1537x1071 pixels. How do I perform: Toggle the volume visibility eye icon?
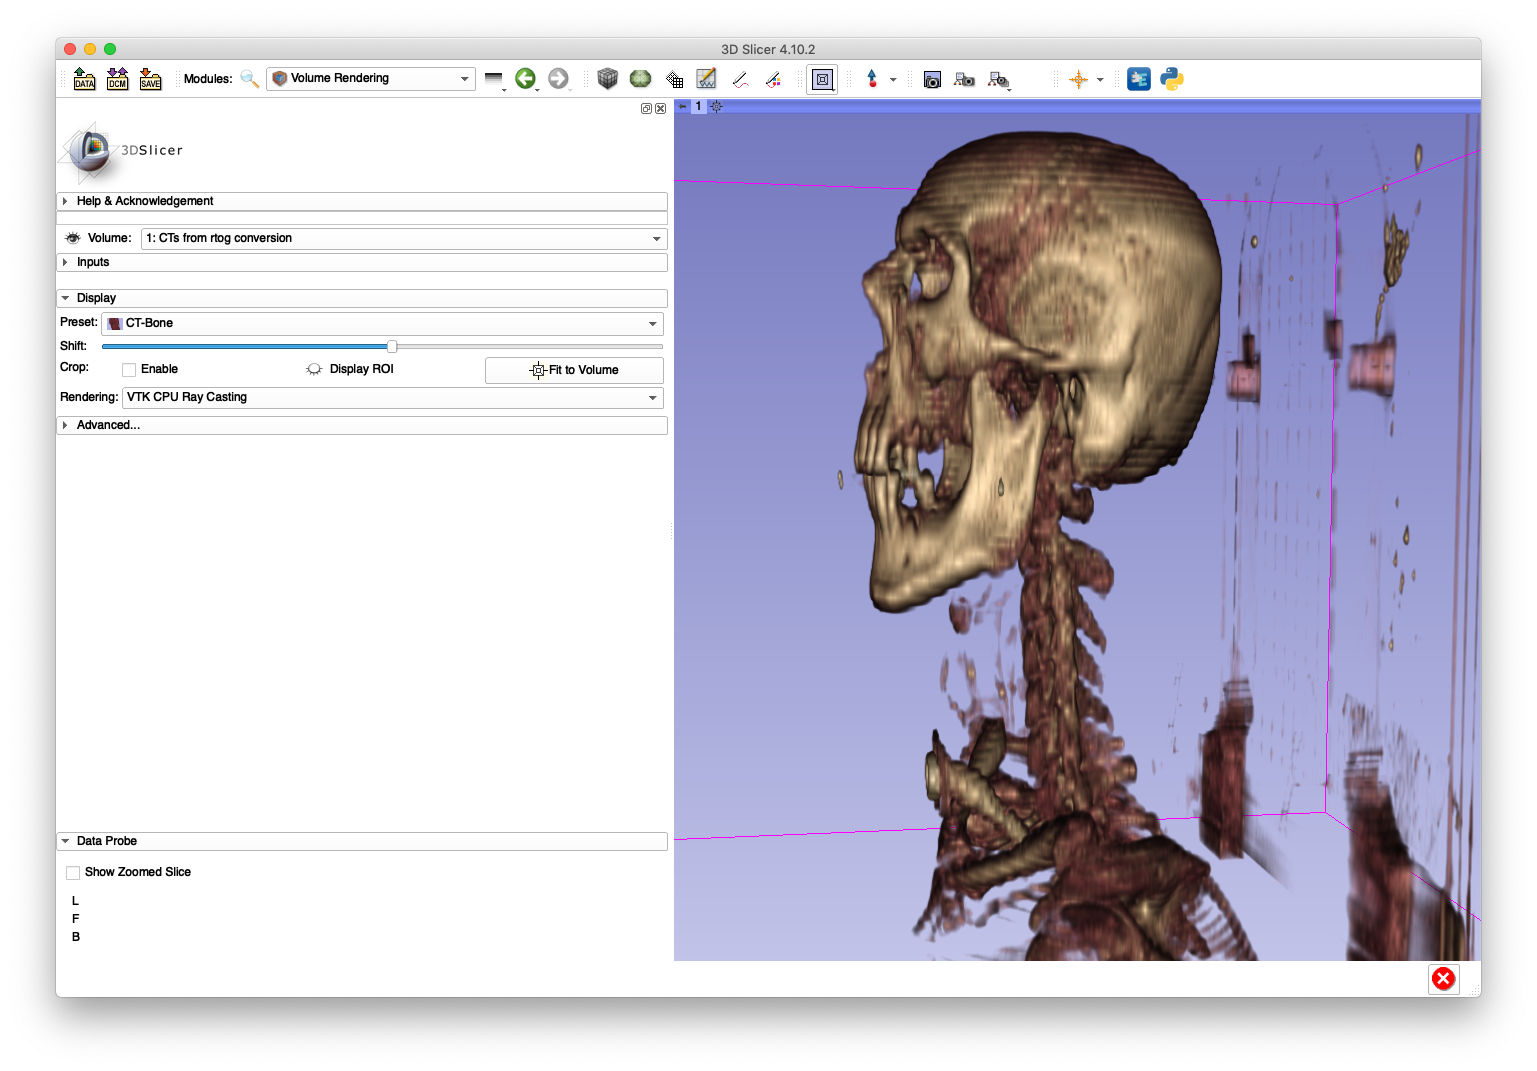[x=71, y=238]
